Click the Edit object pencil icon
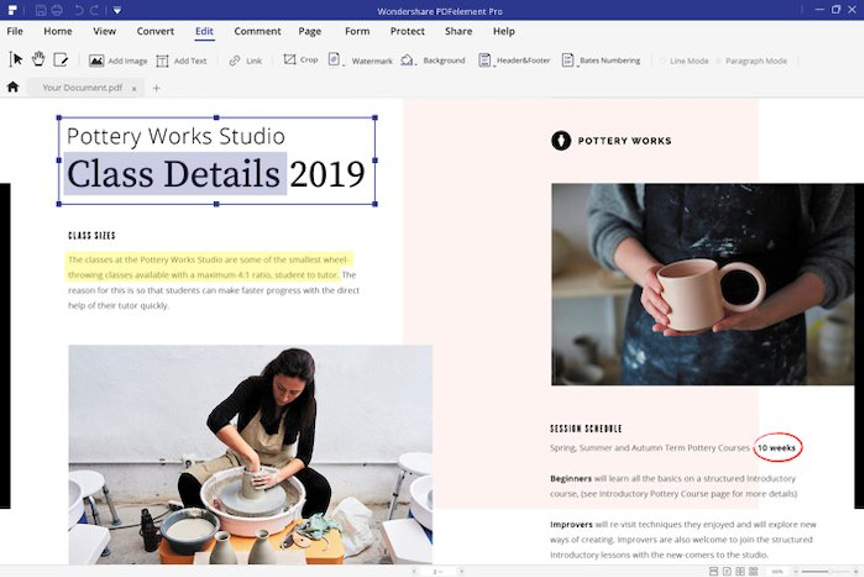Screen dimensions: 864x577 [61, 60]
